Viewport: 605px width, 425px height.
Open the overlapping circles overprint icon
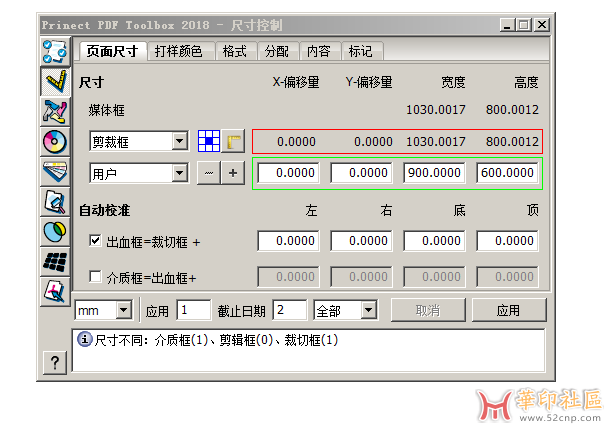(55, 232)
